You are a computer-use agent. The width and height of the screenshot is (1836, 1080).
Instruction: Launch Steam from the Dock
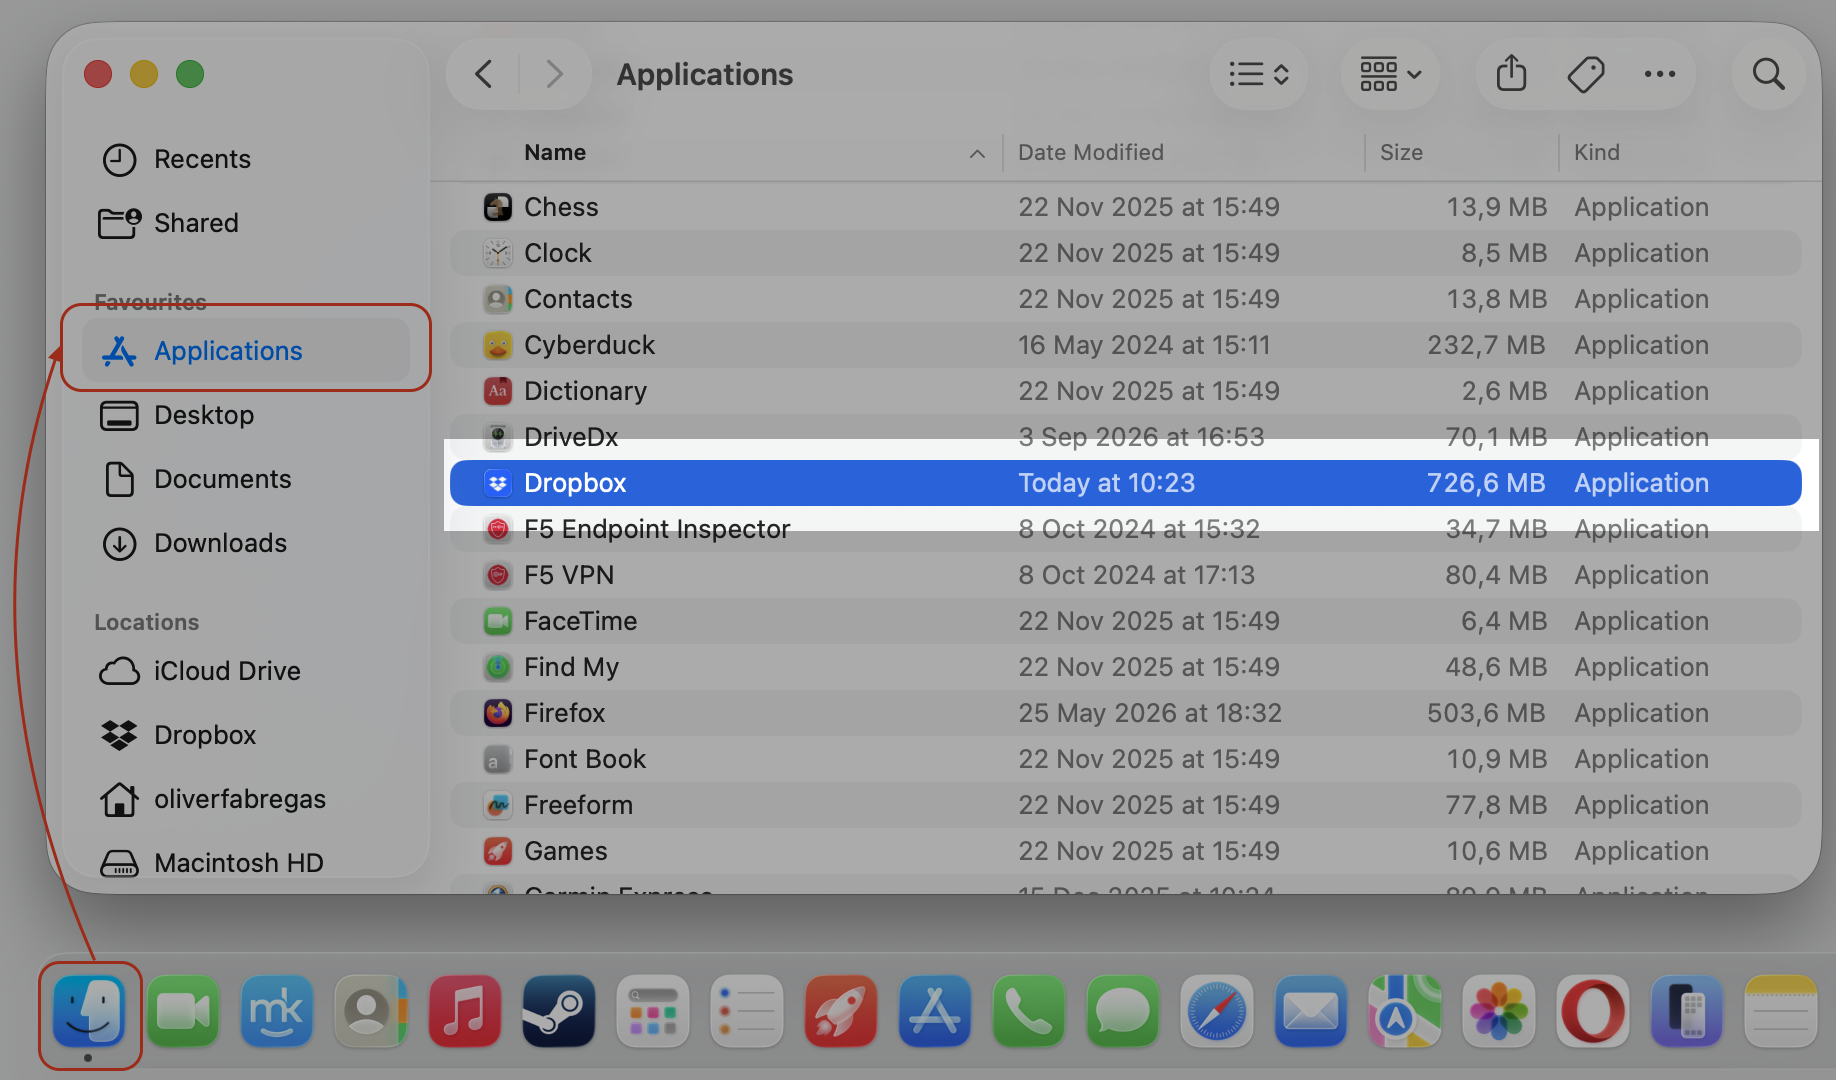pos(559,1011)
